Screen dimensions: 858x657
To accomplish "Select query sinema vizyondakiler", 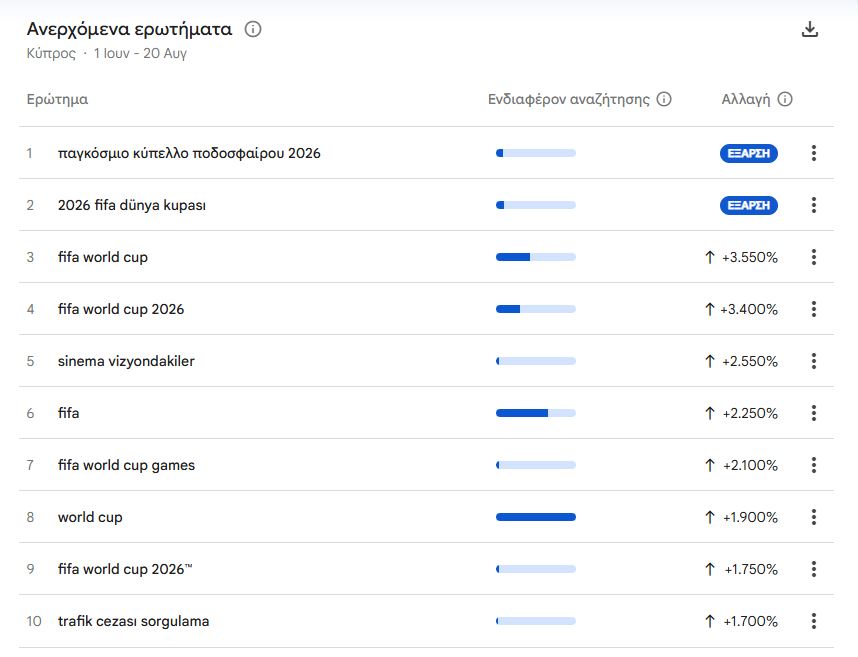I will (x=126, y=361).
